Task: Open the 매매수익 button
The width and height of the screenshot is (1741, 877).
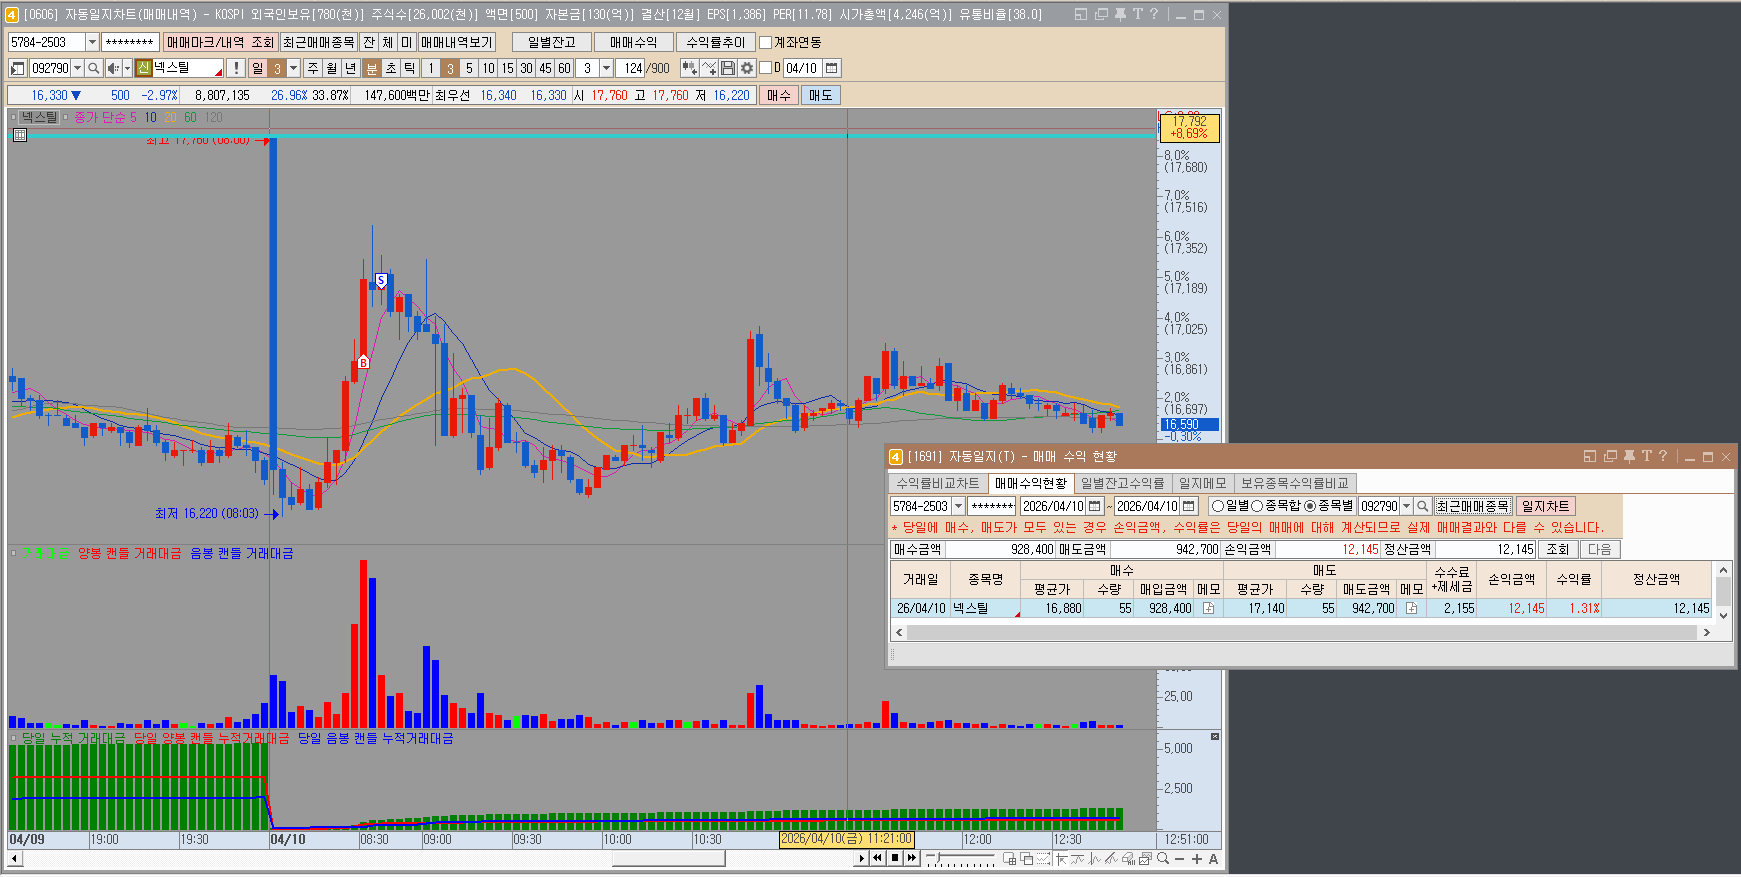Action: coord(633,42)
